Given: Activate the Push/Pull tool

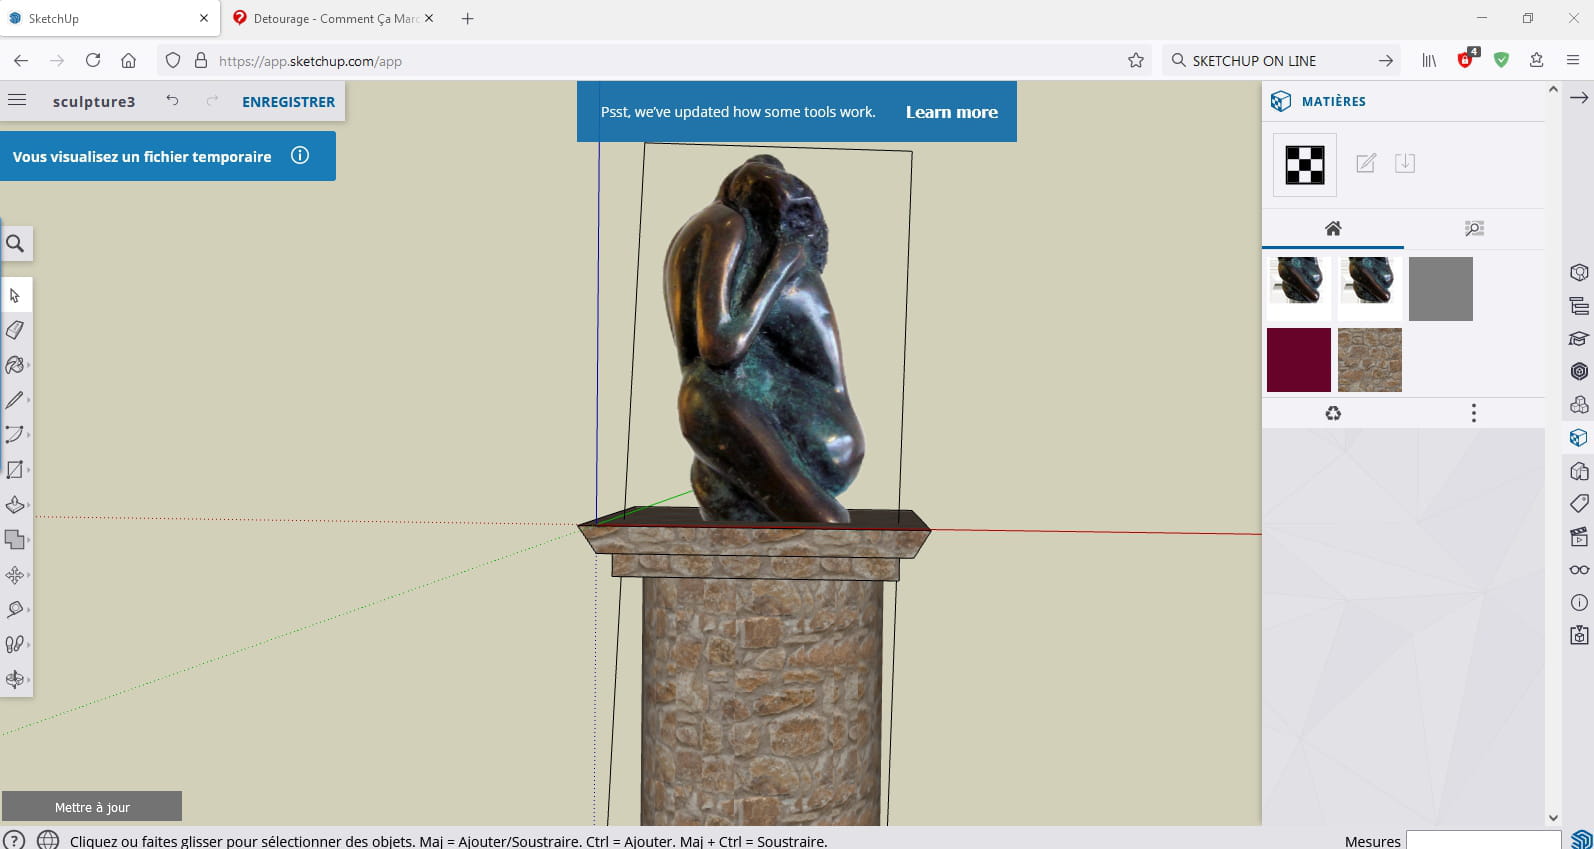Looking at the screenshot, I should [x=15, y=505].
